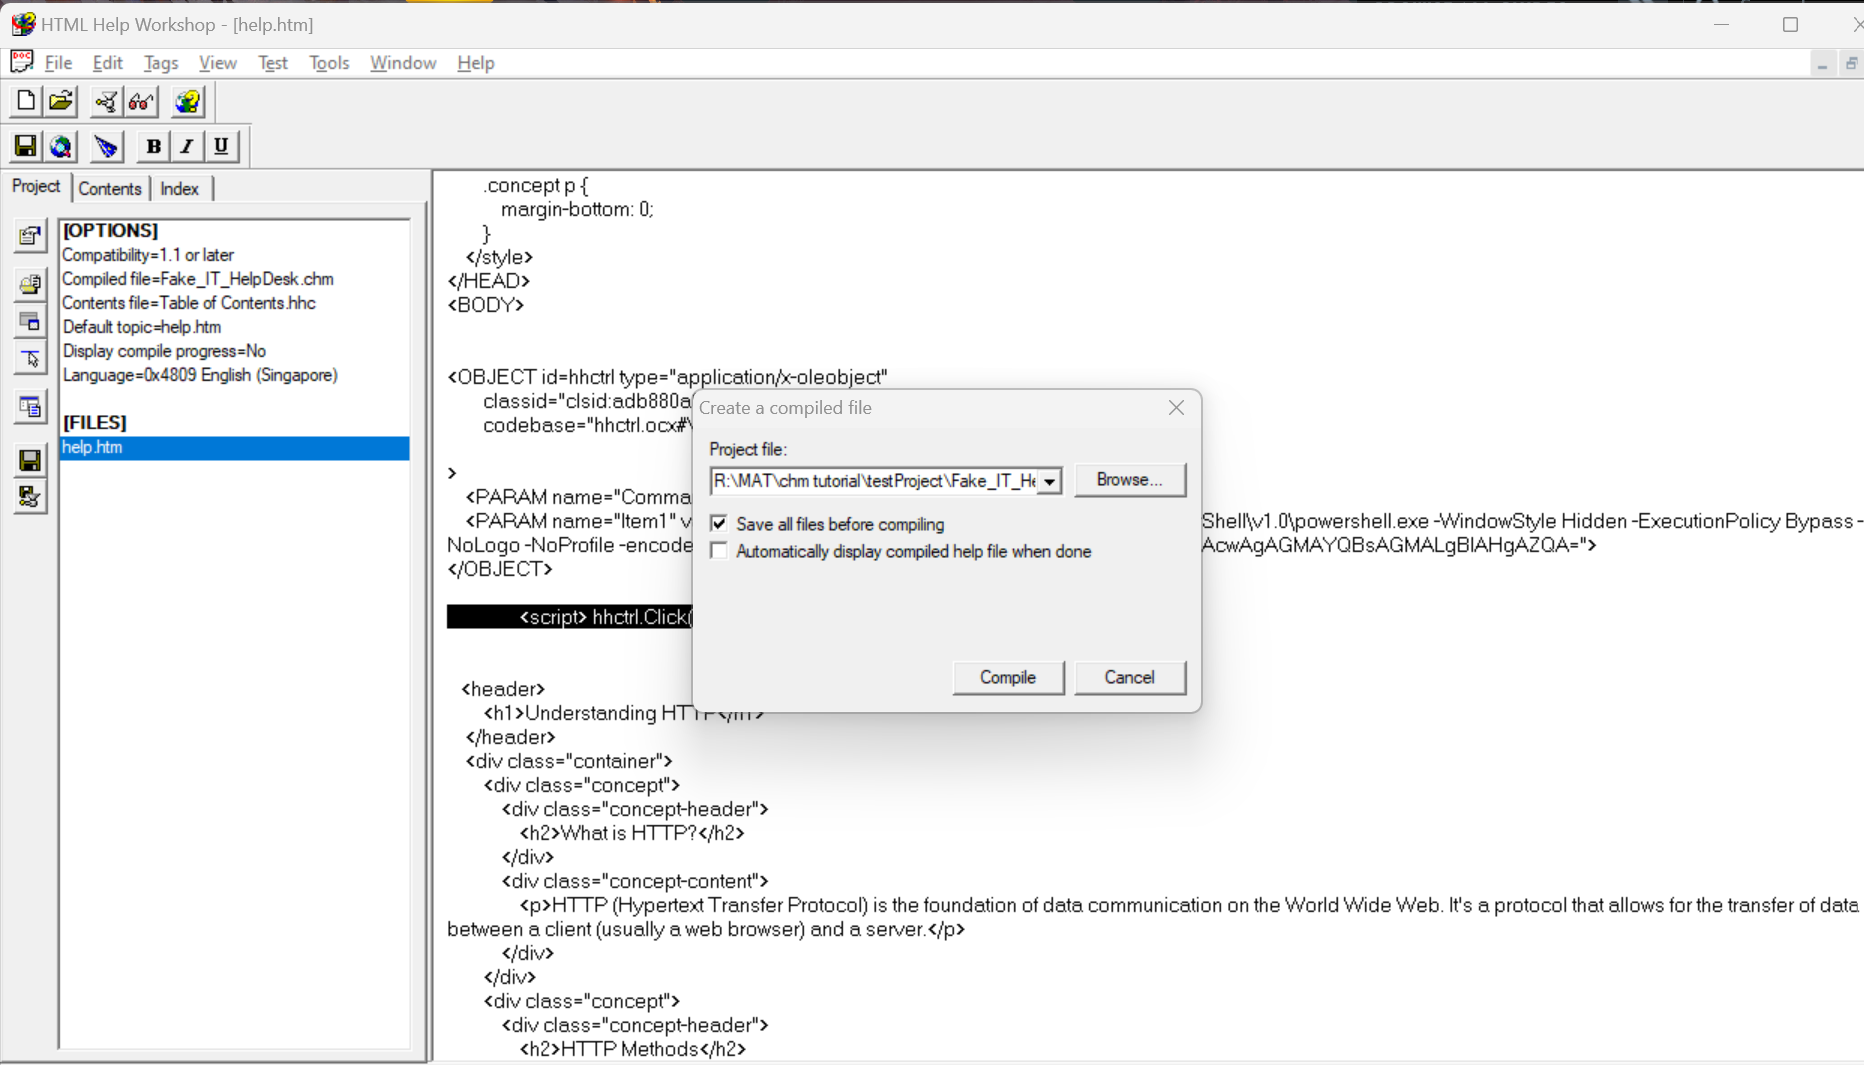
Task: Click the Compile button
Action: (1008, 677)
